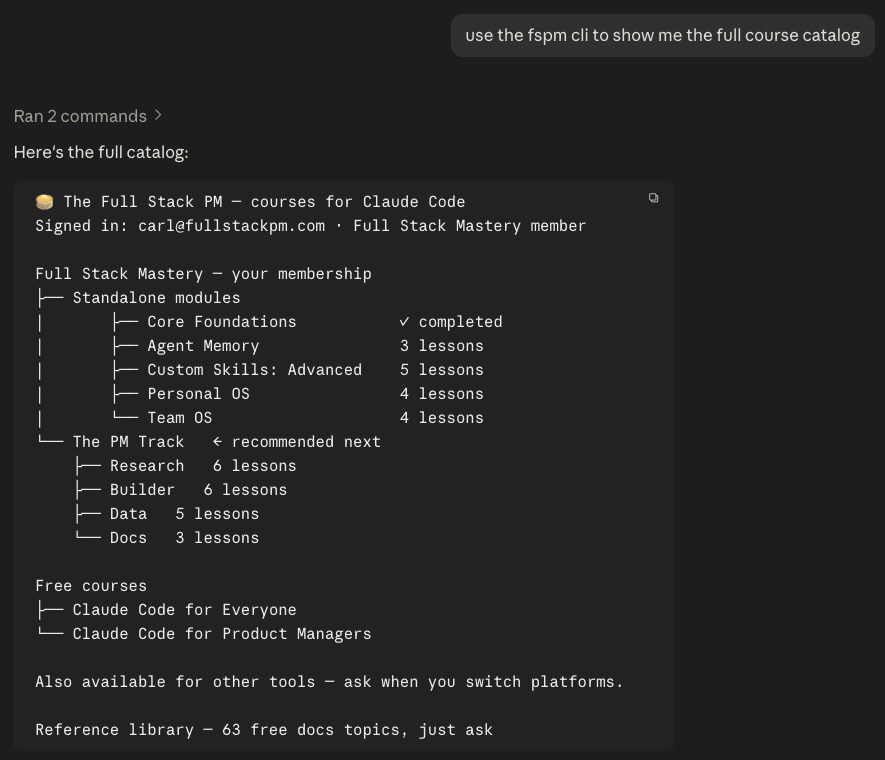Select 'Claude Code for Everyone'
The width and height of the screenshot is (885, 760).
coord(185,610)
